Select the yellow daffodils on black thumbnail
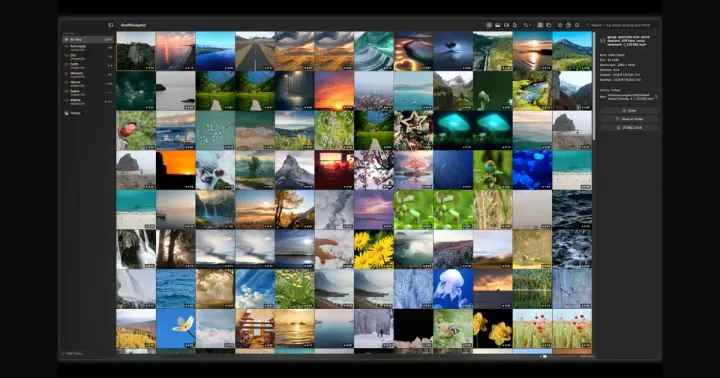The height and width of the screenshot is (378, 720). (x=493, y=328)
